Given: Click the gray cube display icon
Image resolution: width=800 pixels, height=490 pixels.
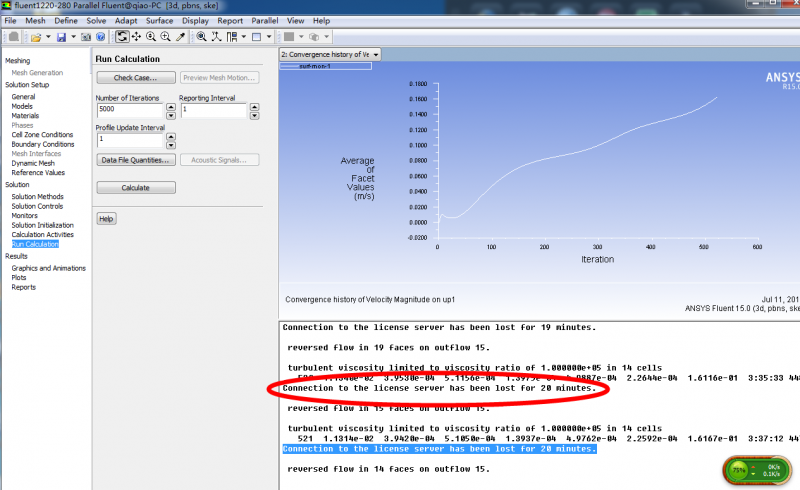Looking at the screenshot, I should (x=314, y=37).
